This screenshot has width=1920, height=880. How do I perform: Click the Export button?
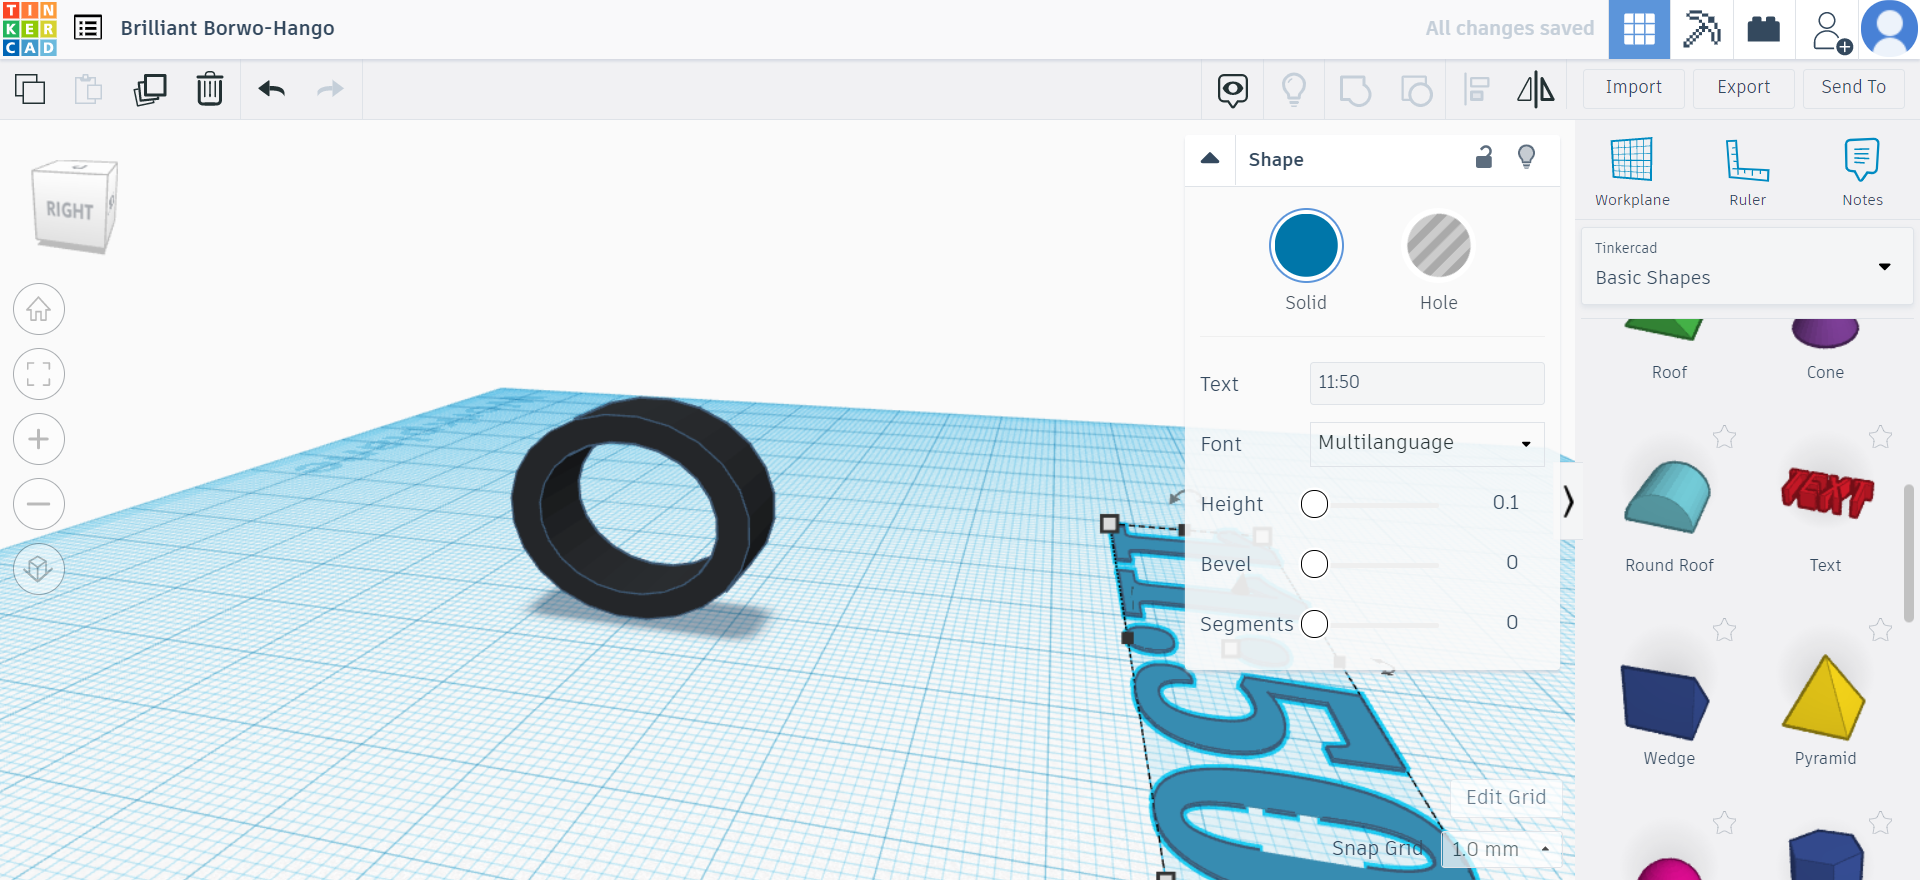click(x=1744, y=88)
